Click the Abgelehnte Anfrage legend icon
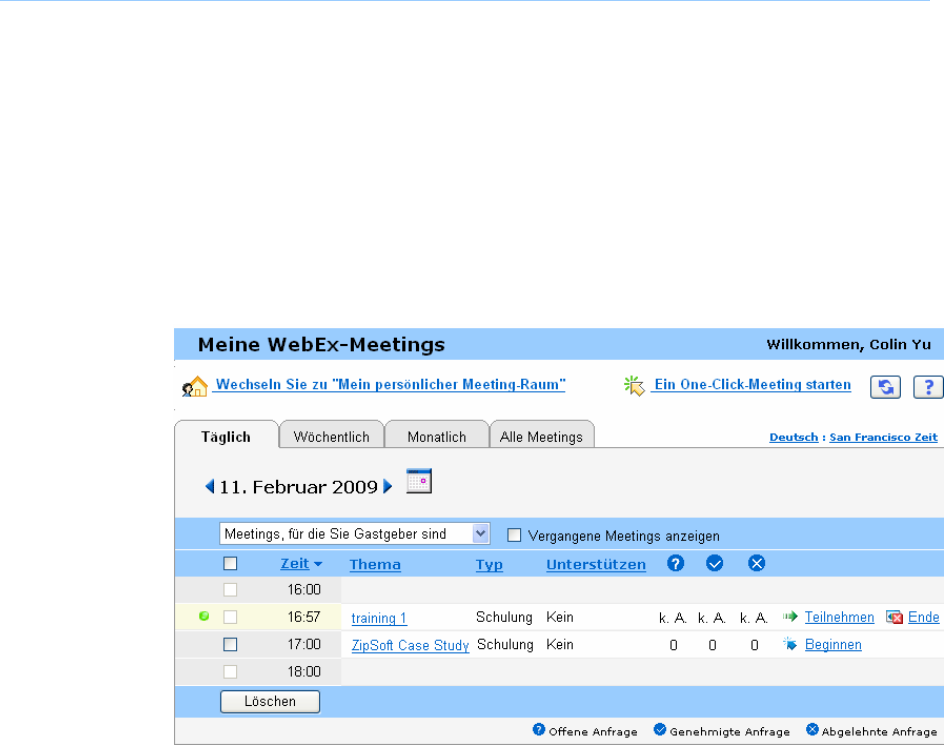The image size is (944, 745). coord(812,729)
